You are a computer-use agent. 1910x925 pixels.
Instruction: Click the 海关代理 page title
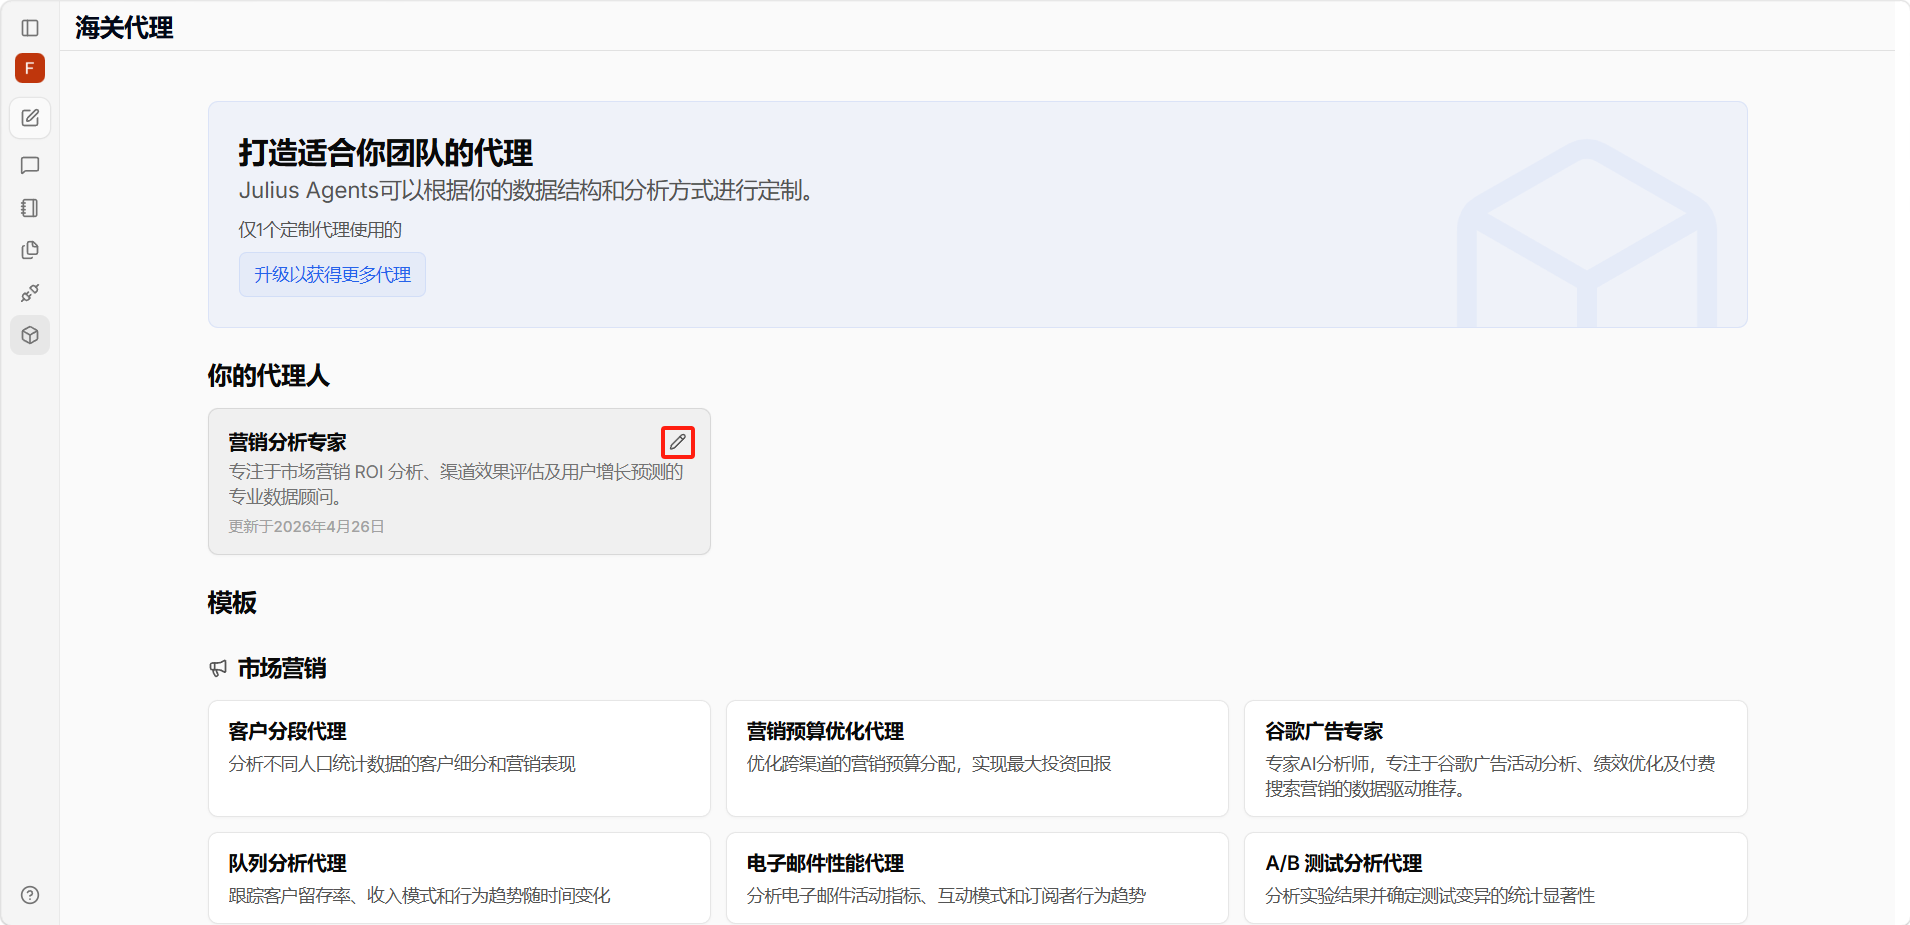(x=124, y=28)
